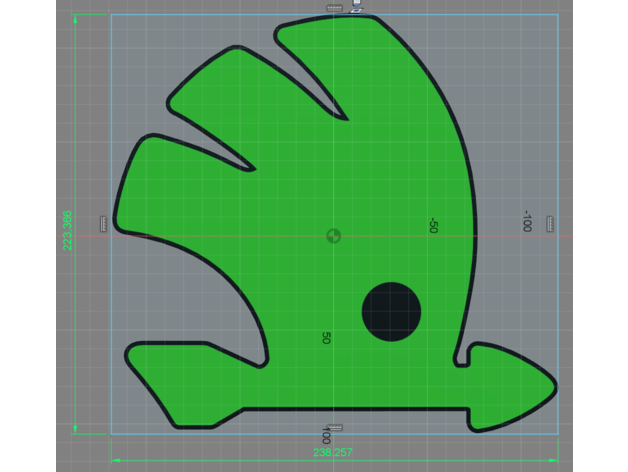
Task: Select the black circular hole in logo
Action: [x=391, y=310]
